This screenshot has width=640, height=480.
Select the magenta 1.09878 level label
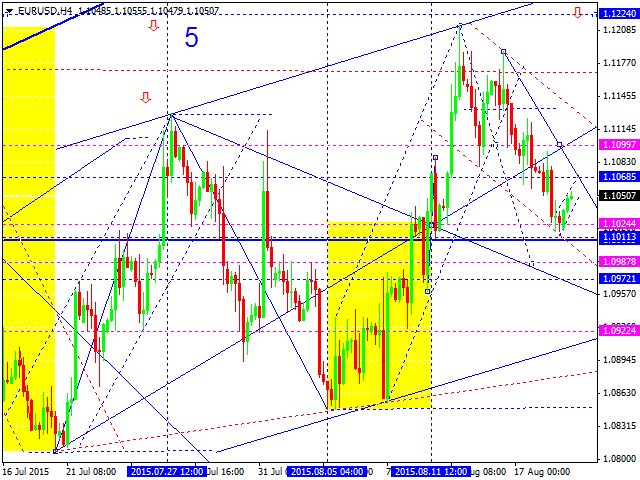click(x=619, y=262)
